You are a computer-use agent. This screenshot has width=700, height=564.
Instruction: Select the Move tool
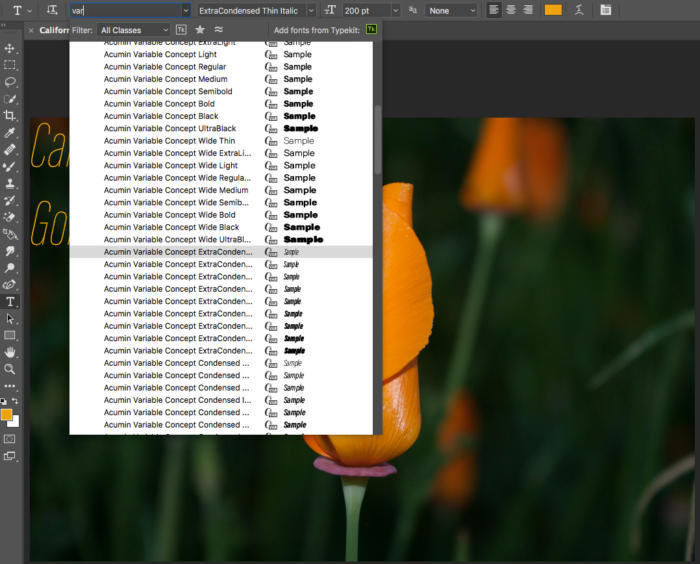(x=9, y=48)
